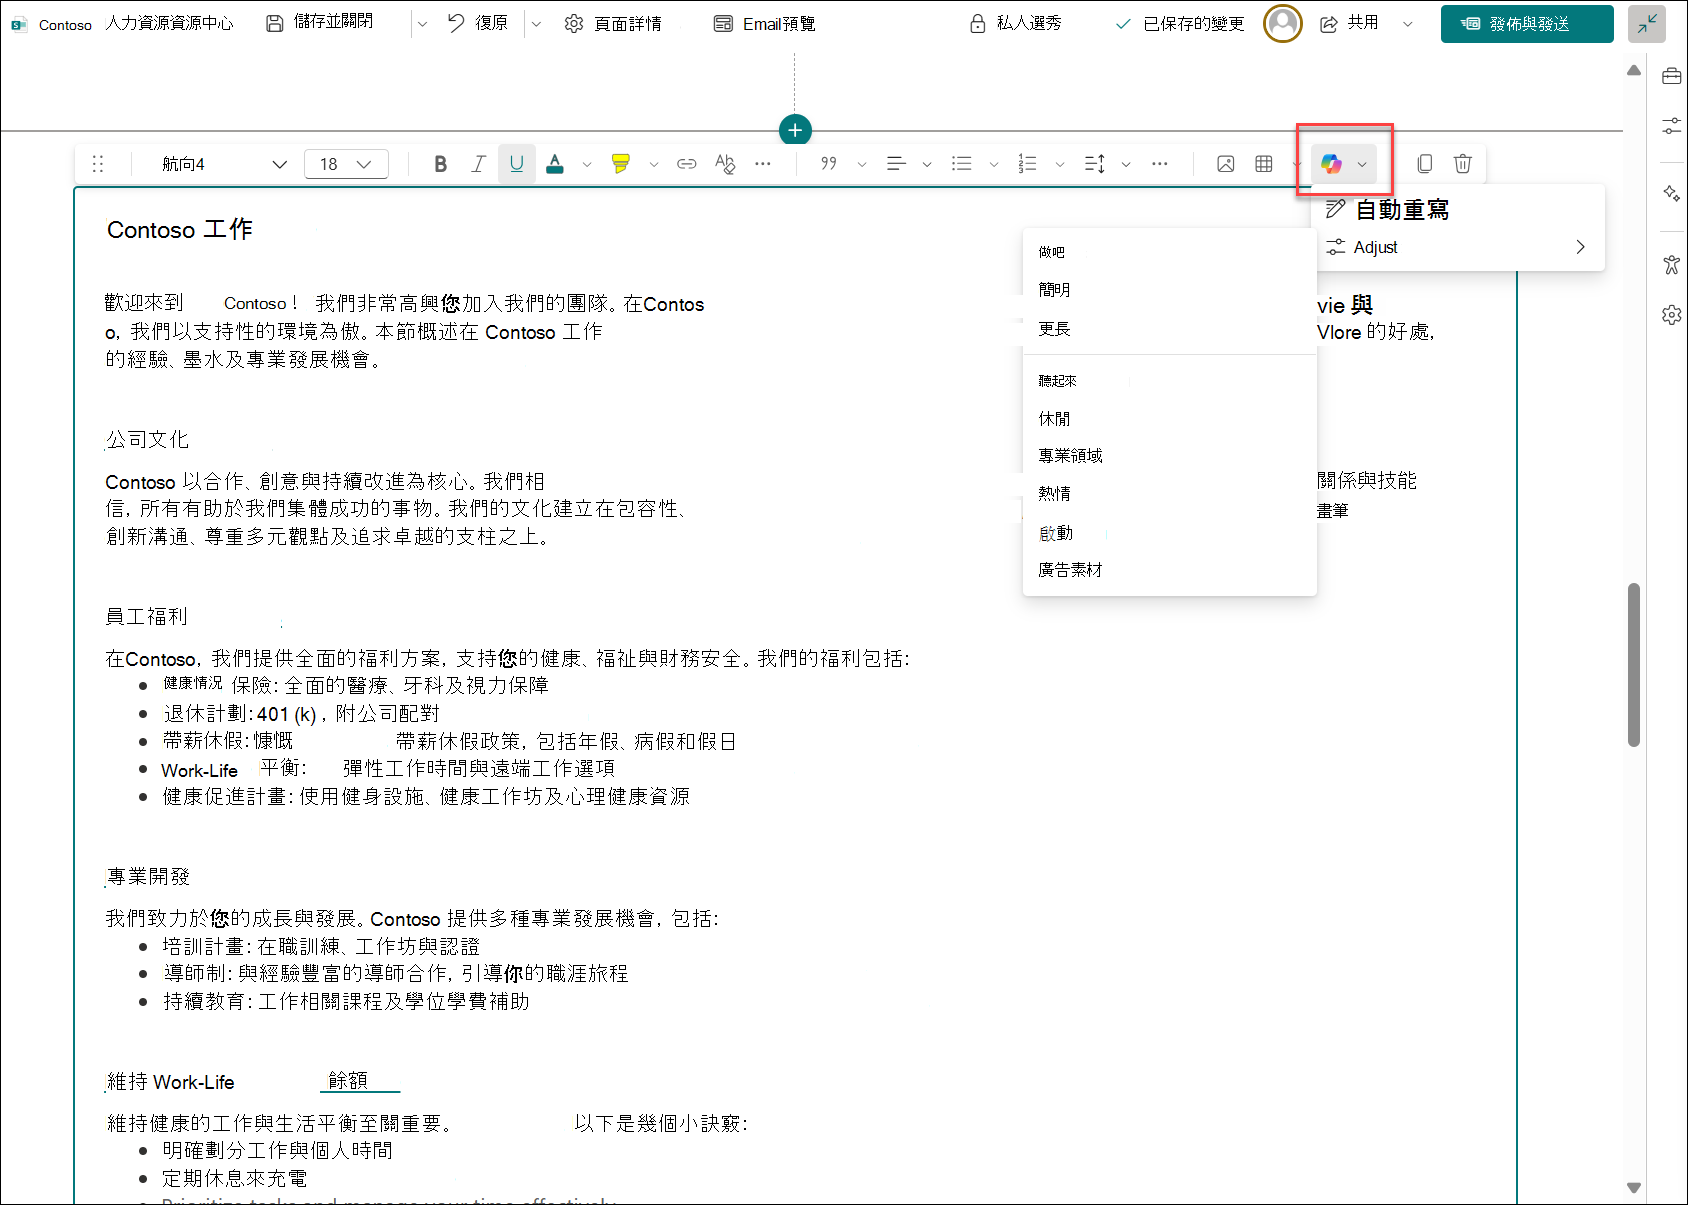
Task: Duplicate the web part
Action: point(1425,164)
